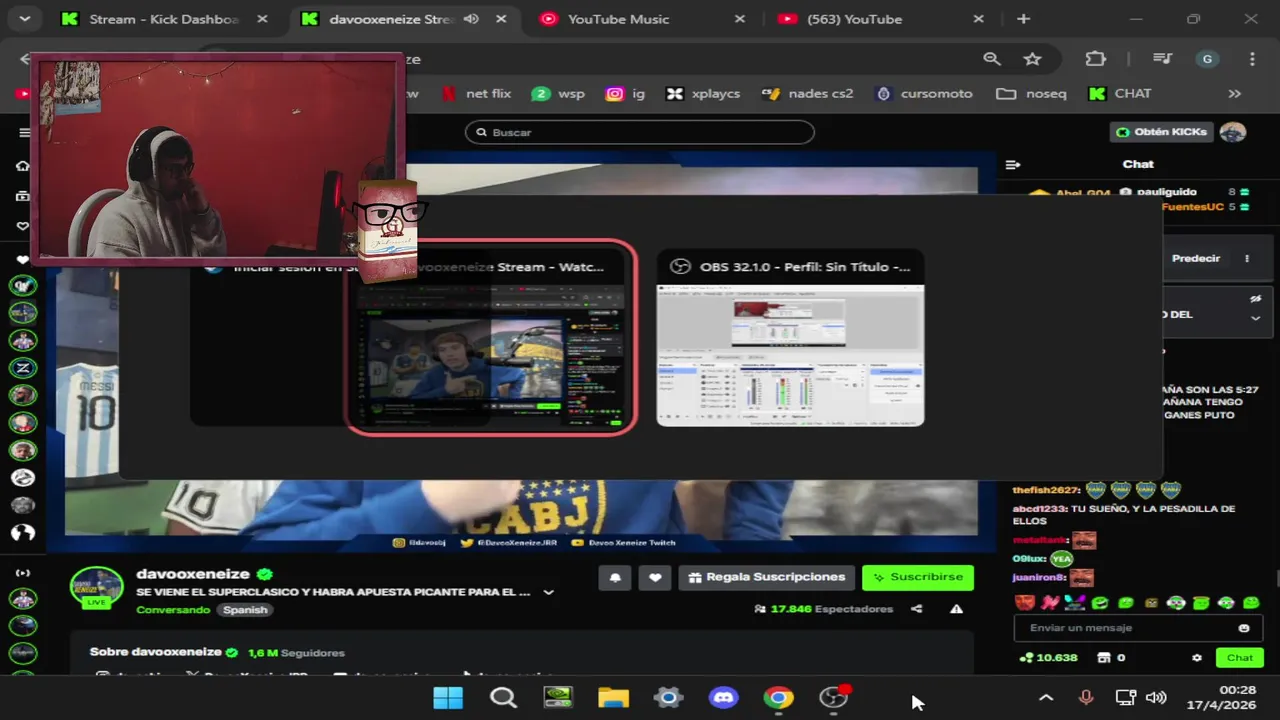Click the davooxeneize channel name
This screenshot has width=1280, height=720.
tap(193, 574)
